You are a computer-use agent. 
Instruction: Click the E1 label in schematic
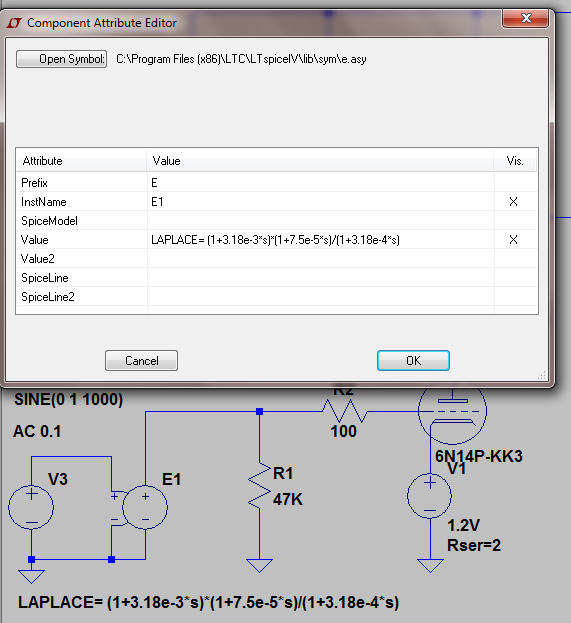(172, 479)
